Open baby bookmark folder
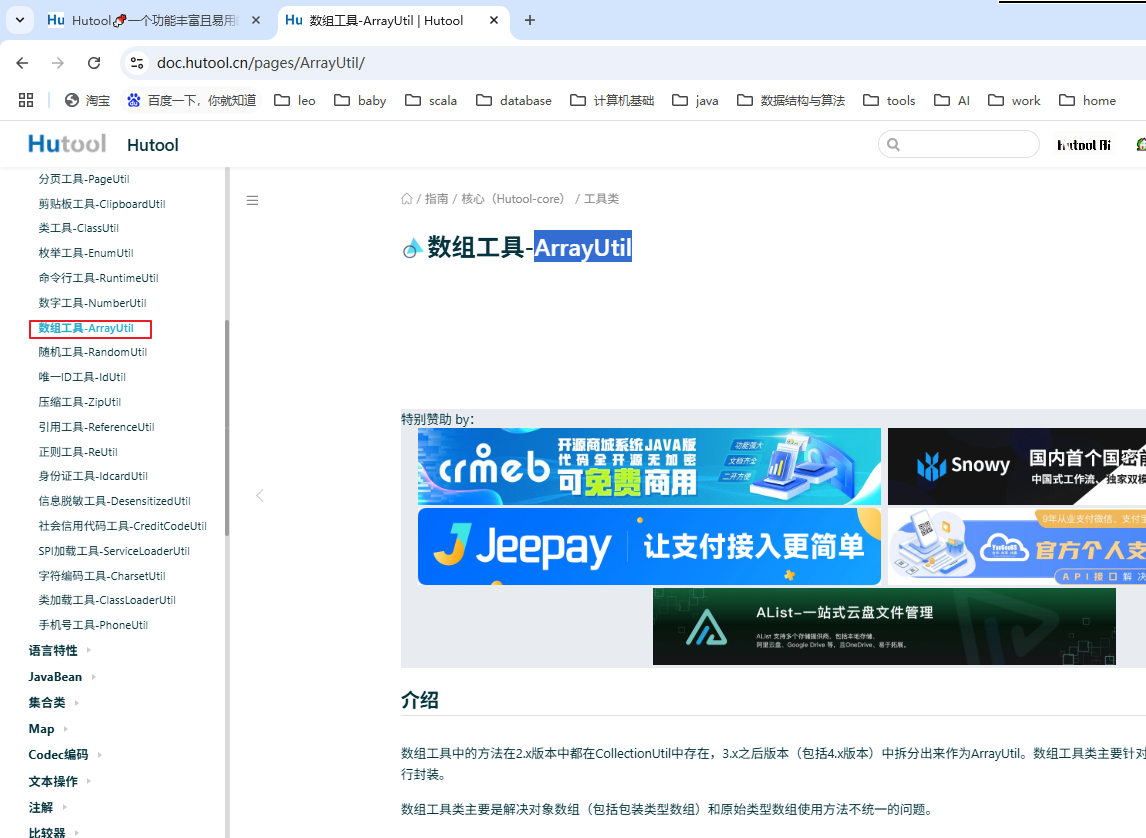 tap(360, 100)
